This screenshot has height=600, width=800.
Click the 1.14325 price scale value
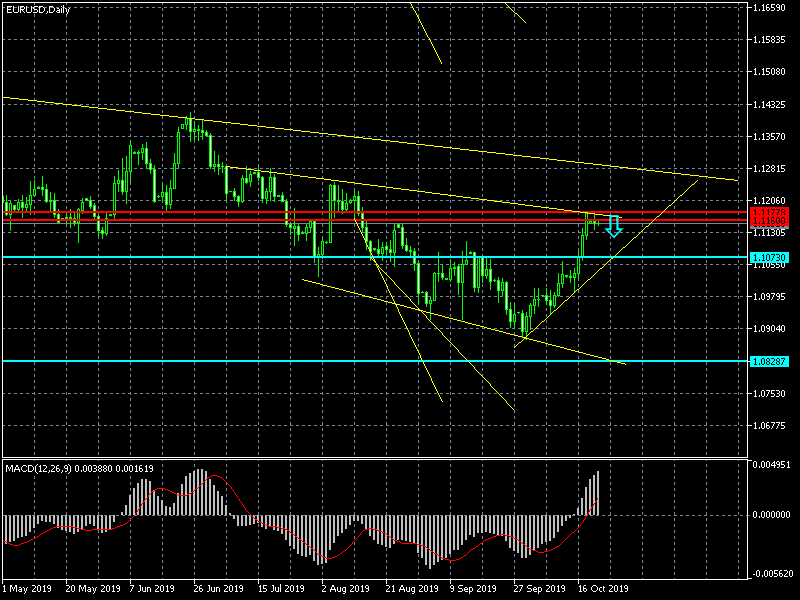[x=770, y=104]
